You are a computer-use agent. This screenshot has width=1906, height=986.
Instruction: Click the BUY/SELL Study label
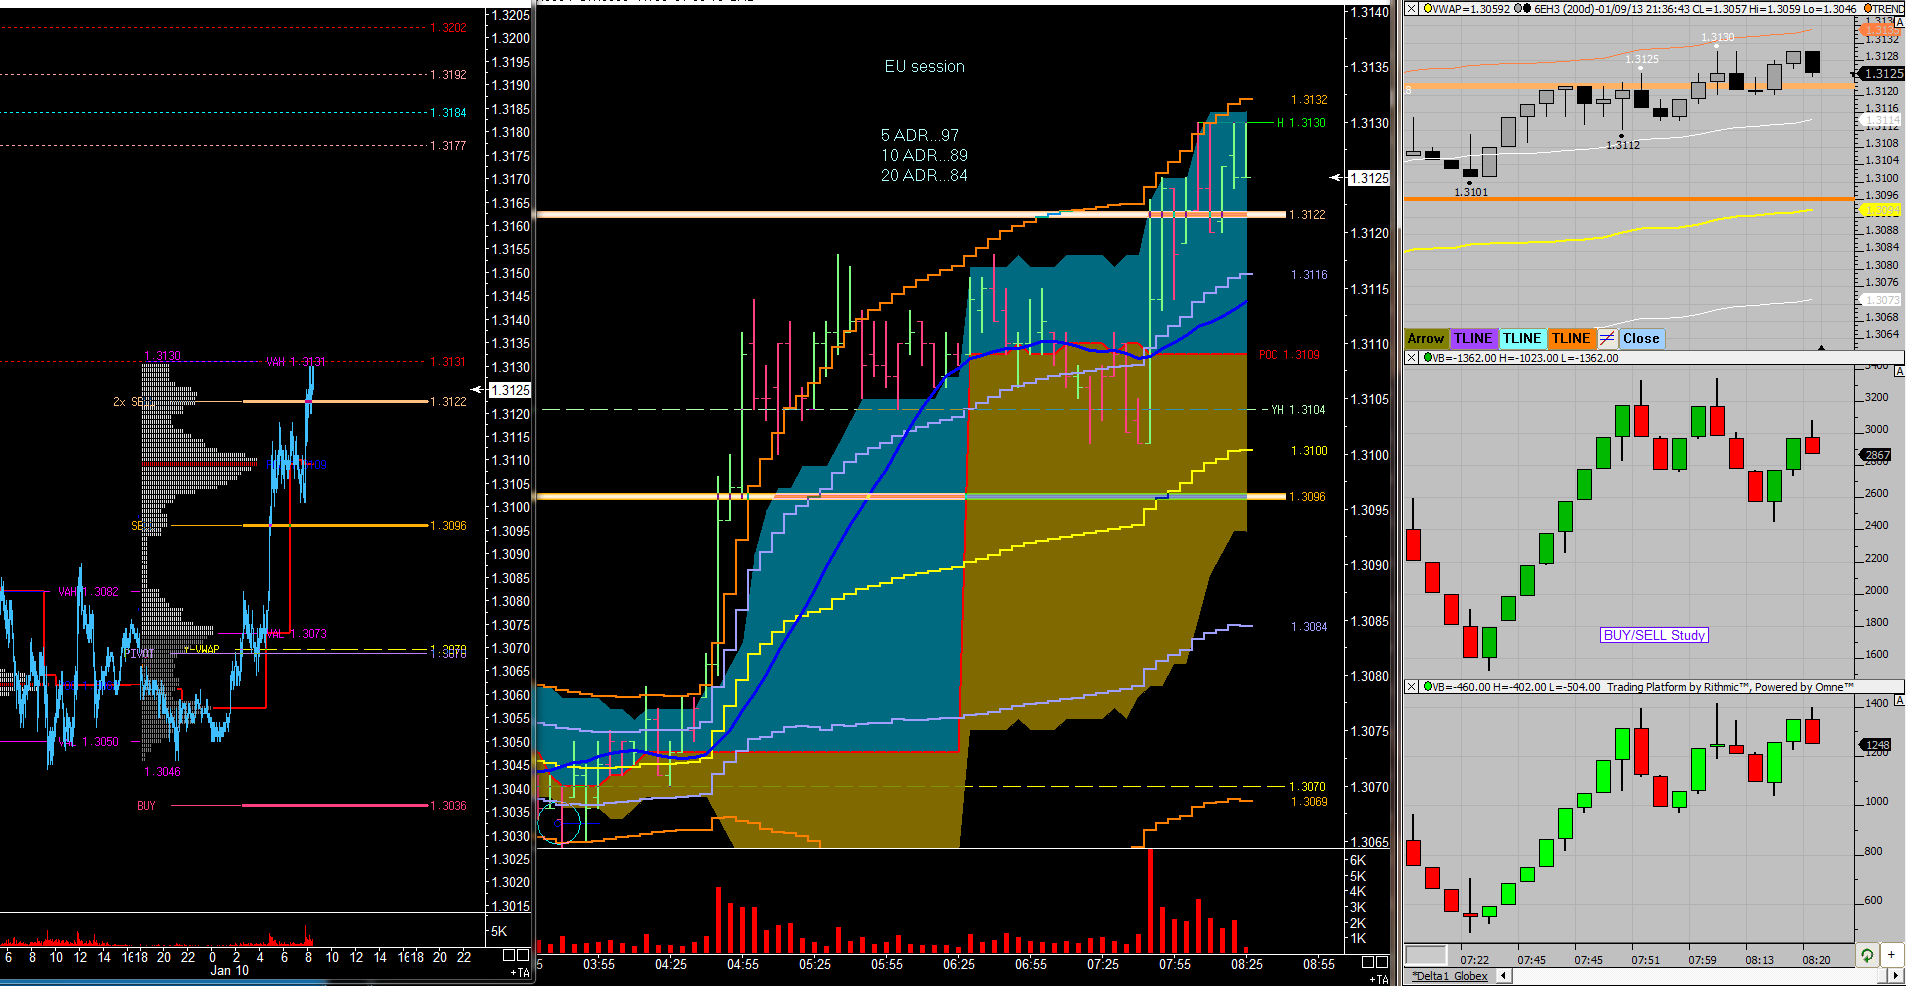pyautogui.click(x=1654, y=635)
